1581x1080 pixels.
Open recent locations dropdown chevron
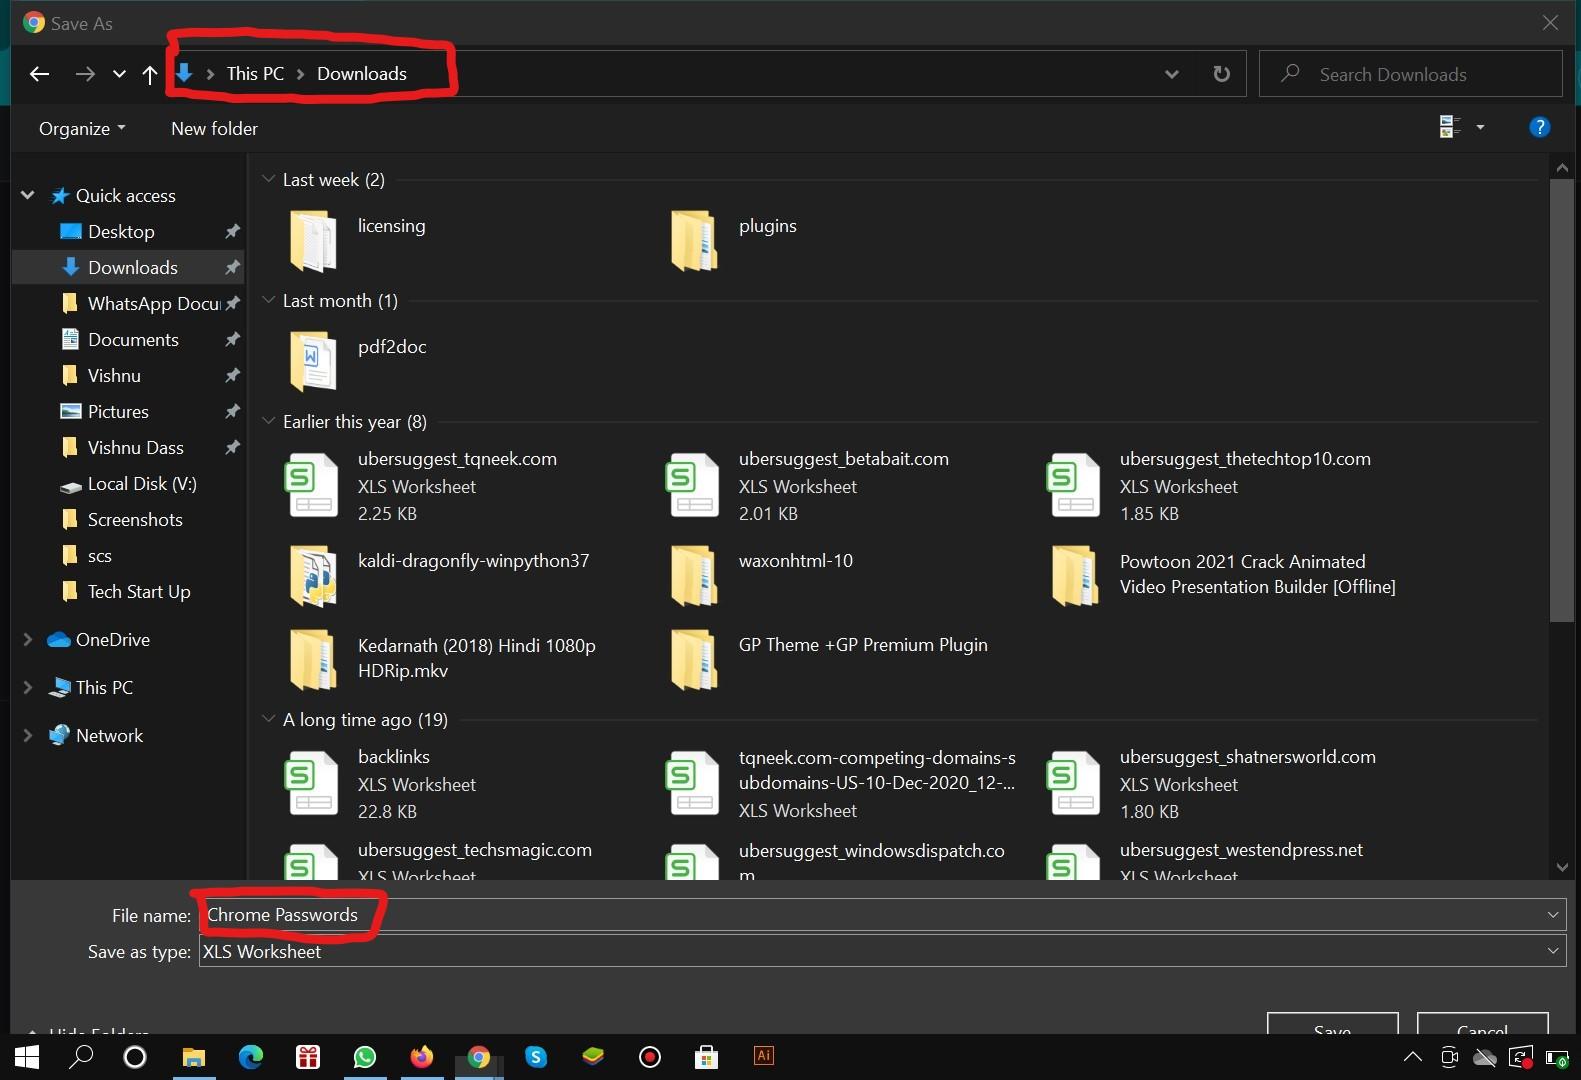pyautogui.click(x=119, y=74)
